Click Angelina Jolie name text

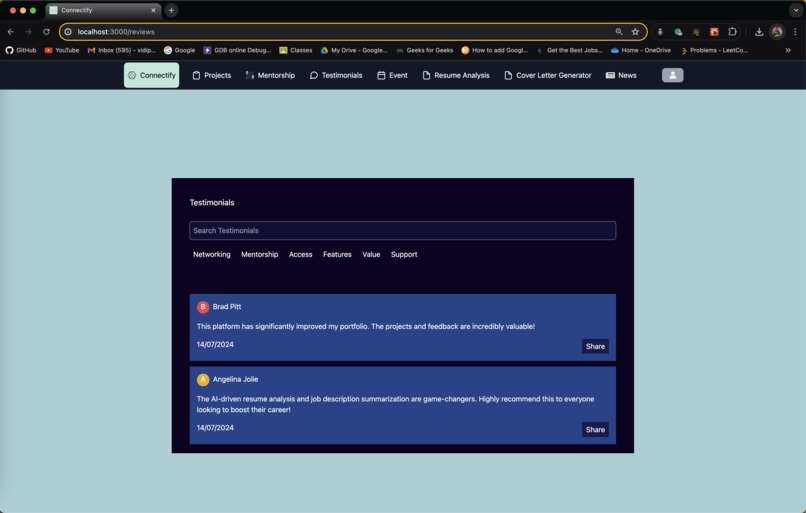(x=235, y=379)
